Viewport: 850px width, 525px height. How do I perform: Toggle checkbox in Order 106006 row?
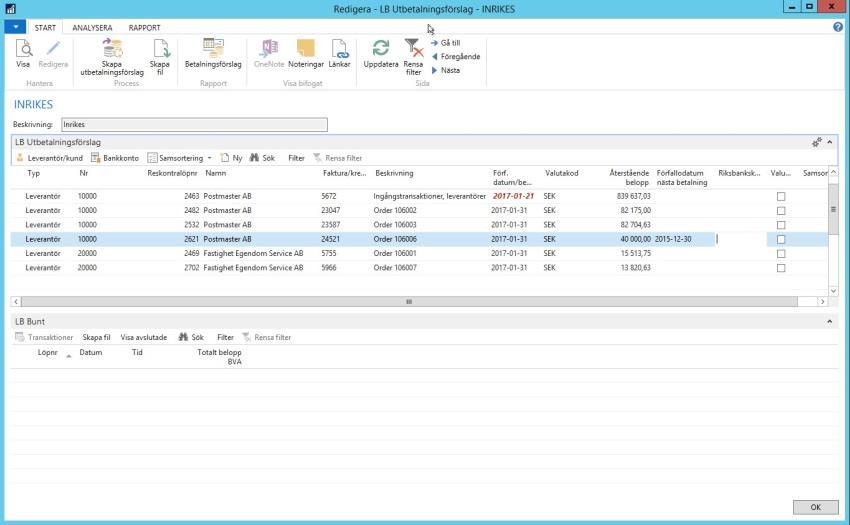coord(781,239)
